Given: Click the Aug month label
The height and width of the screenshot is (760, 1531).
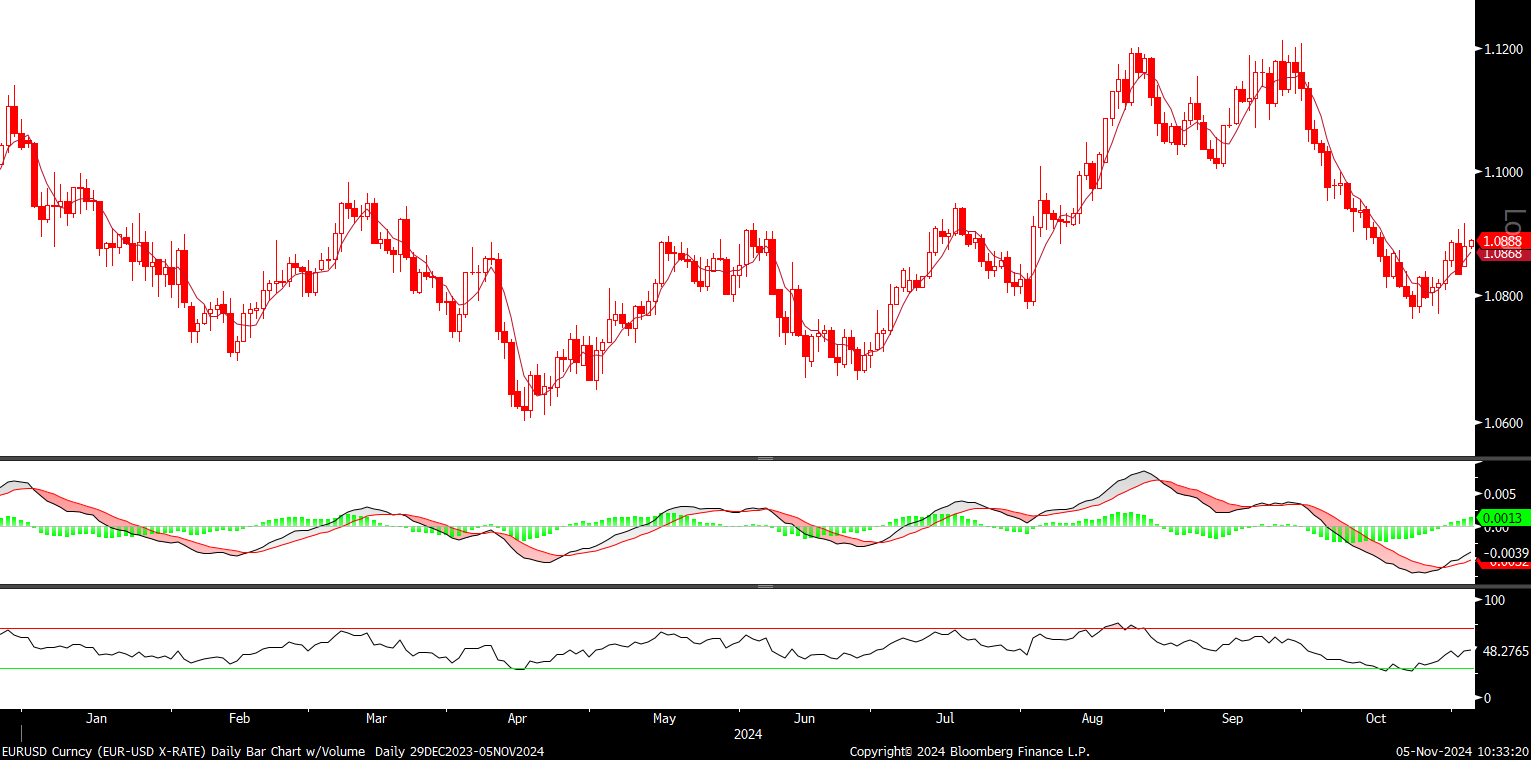Looking at the screenshot, I should tap(1092, 718).
